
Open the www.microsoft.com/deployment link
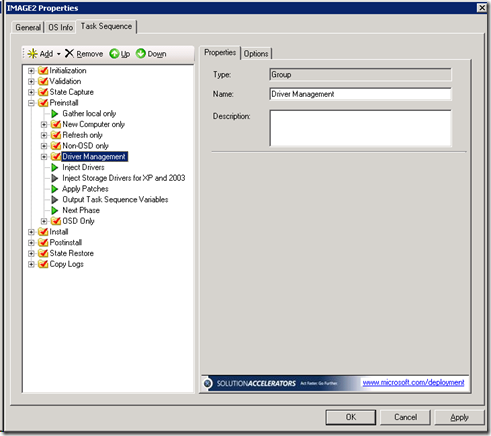[x=413, y=382]
